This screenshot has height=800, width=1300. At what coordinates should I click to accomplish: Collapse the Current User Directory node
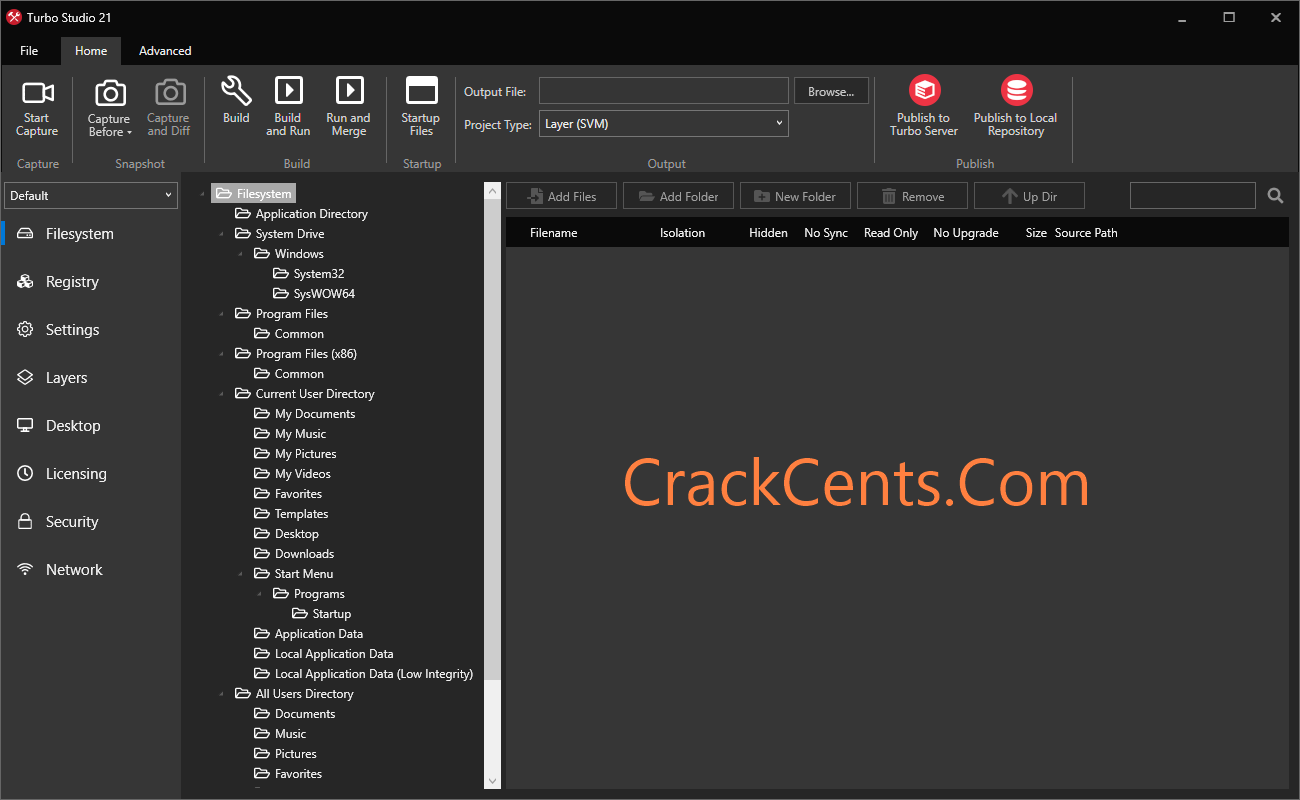tap(221, 394)
